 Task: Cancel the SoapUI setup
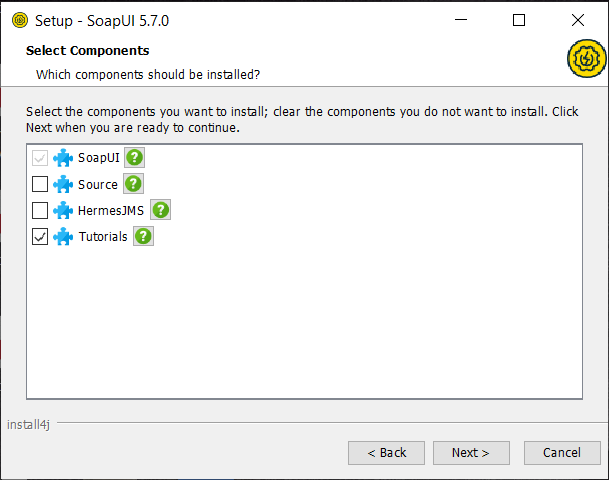(562, 453)
